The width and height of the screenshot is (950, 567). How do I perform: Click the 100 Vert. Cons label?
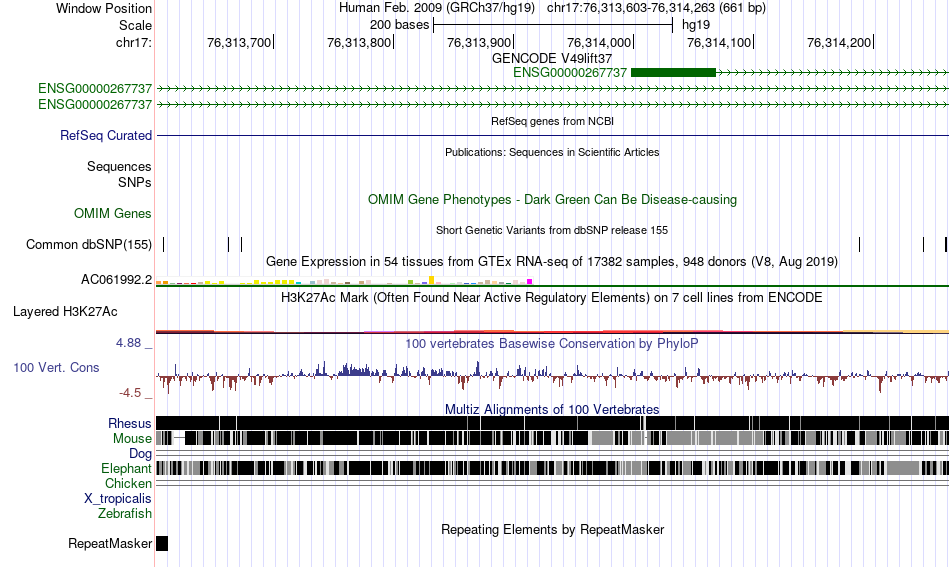(x=56, y=367)
